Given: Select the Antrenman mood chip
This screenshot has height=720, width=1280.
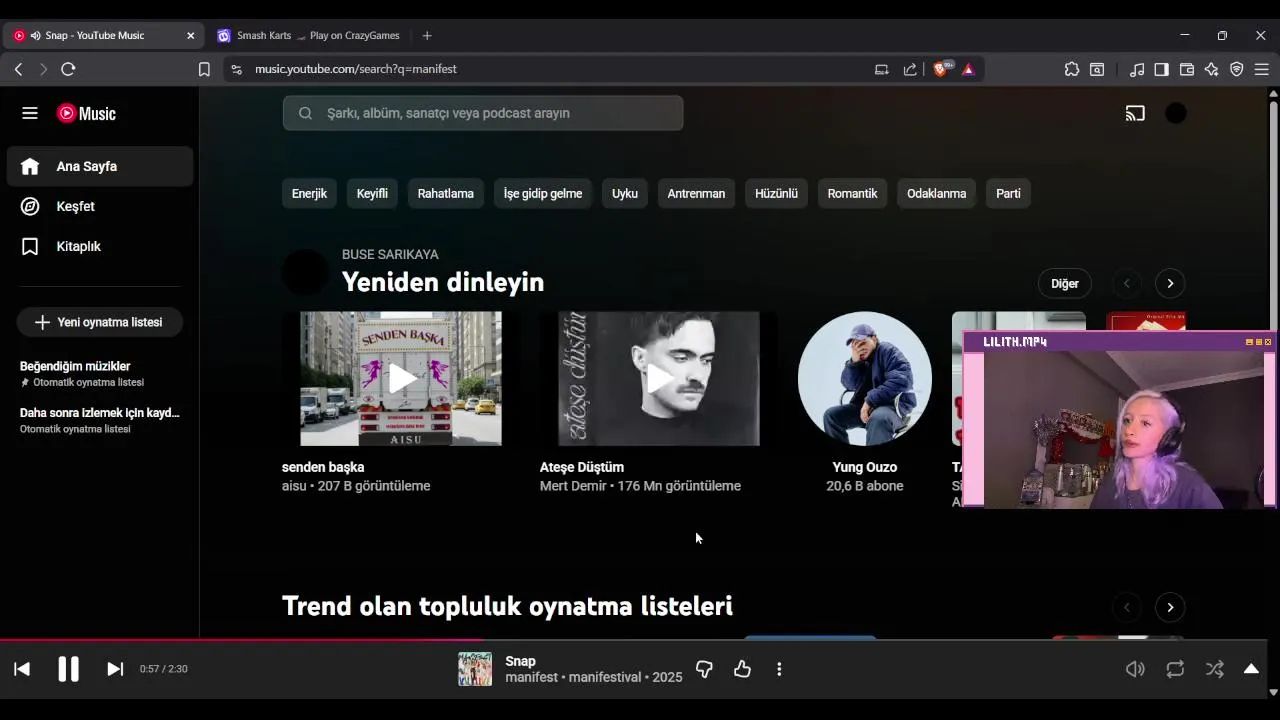Looking at the screenshot, I should (x=696, y=193).
